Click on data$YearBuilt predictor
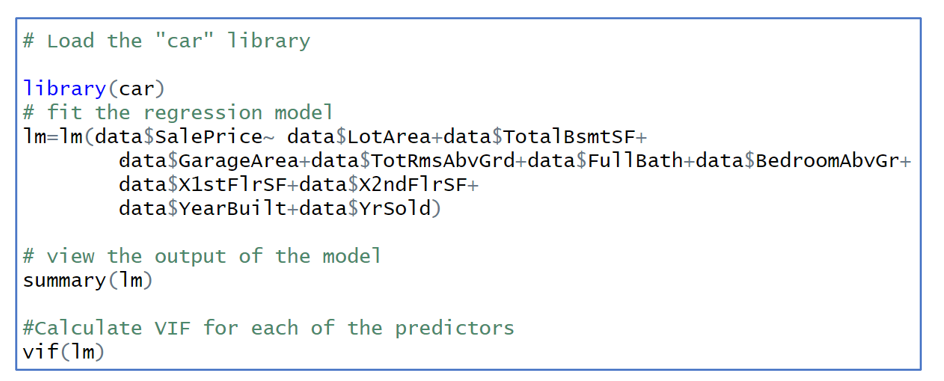The image size is (944, 381). tap(203, 209)
